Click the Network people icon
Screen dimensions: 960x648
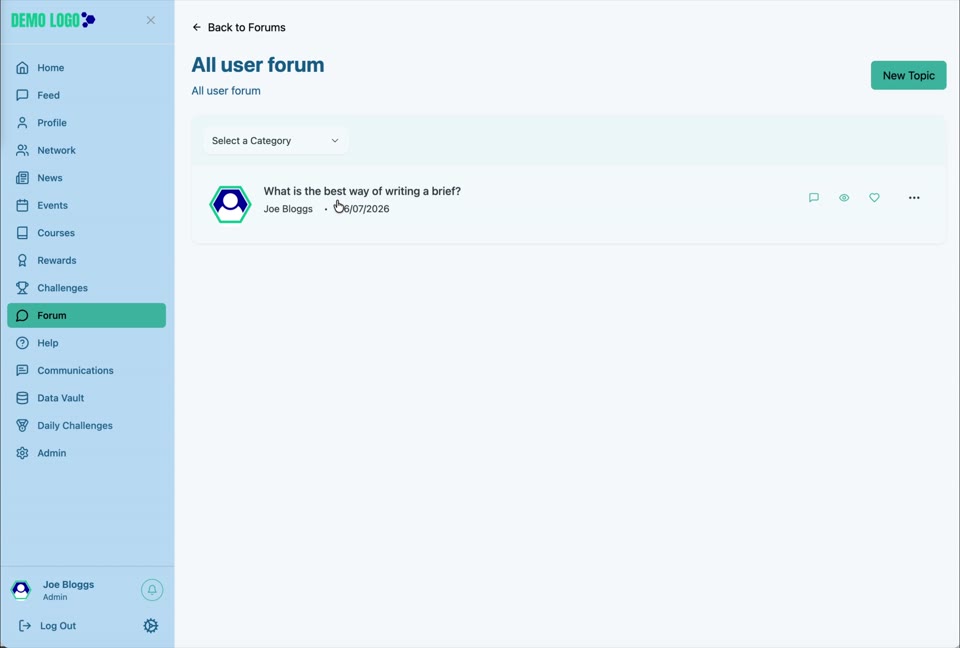click(22, 150)
